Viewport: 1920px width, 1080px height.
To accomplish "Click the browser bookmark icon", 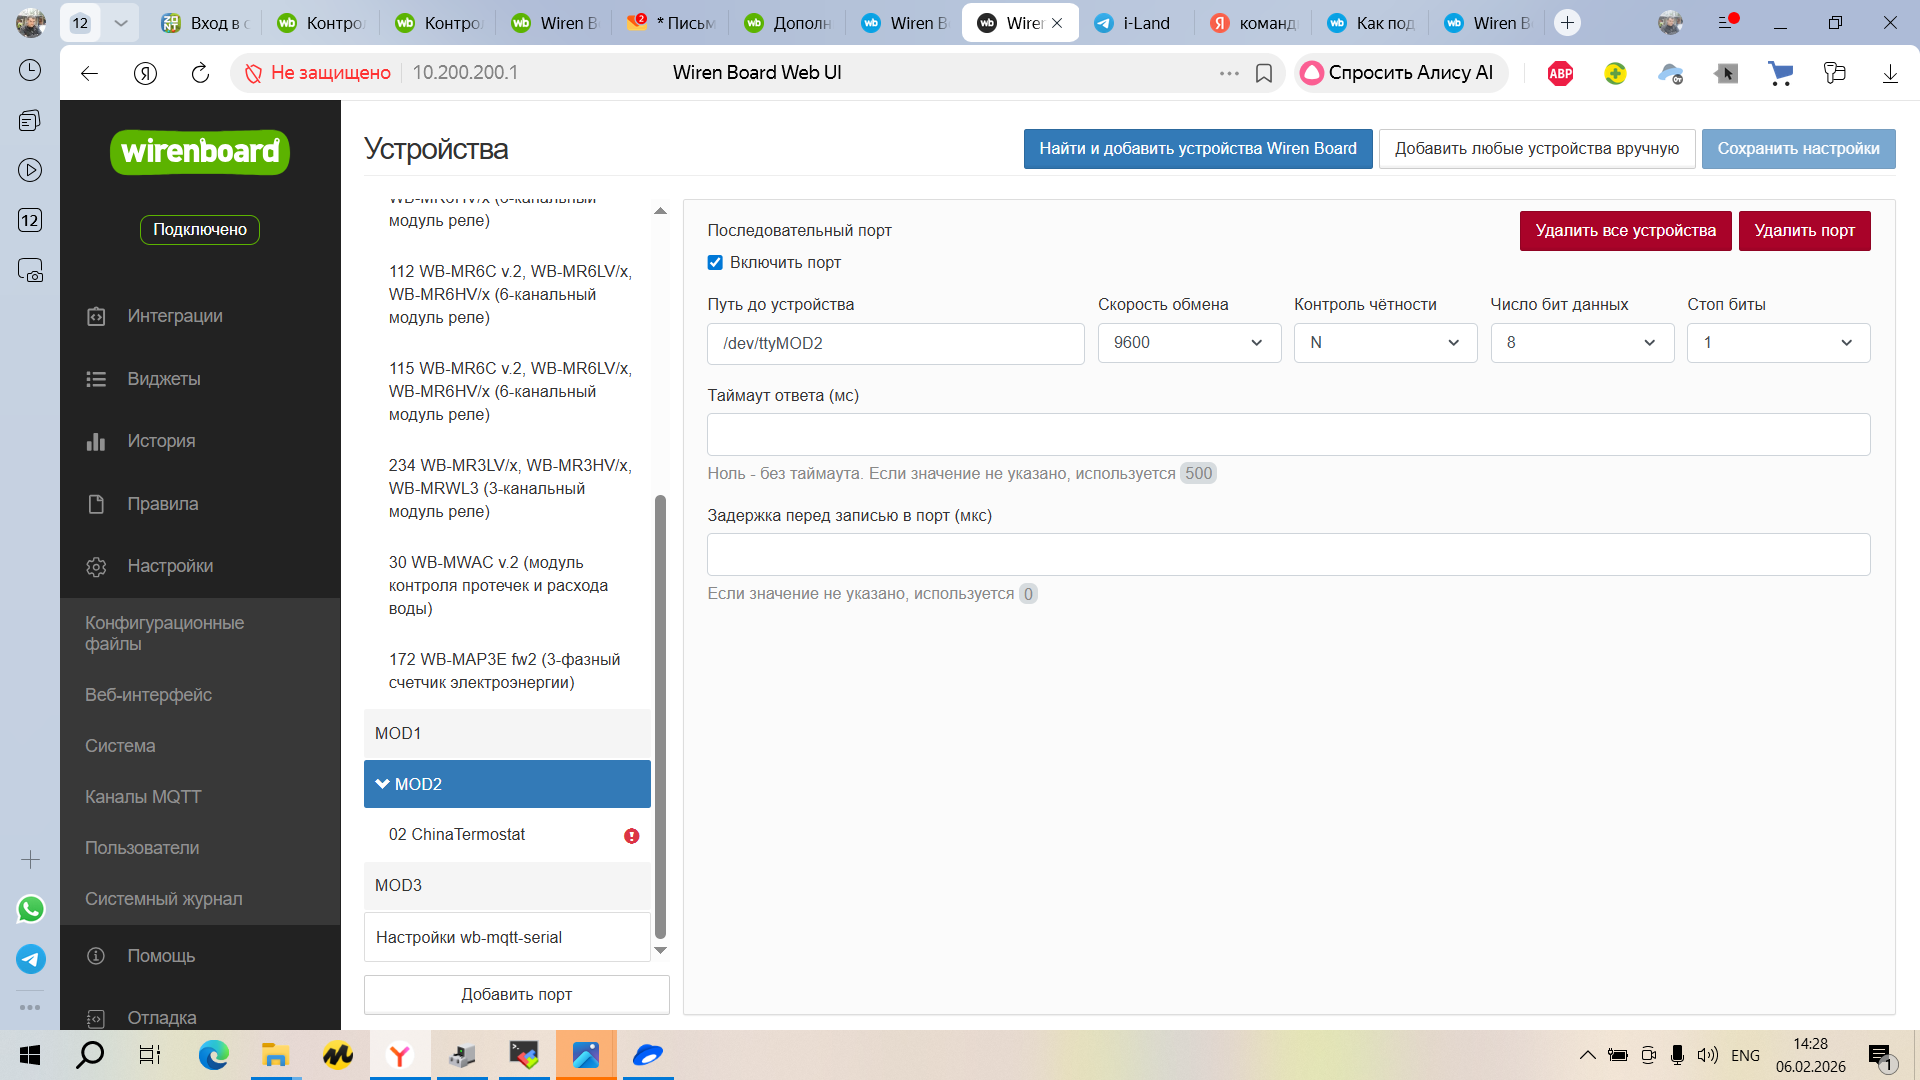I will pyautogui.click(x=1264, y=73).
